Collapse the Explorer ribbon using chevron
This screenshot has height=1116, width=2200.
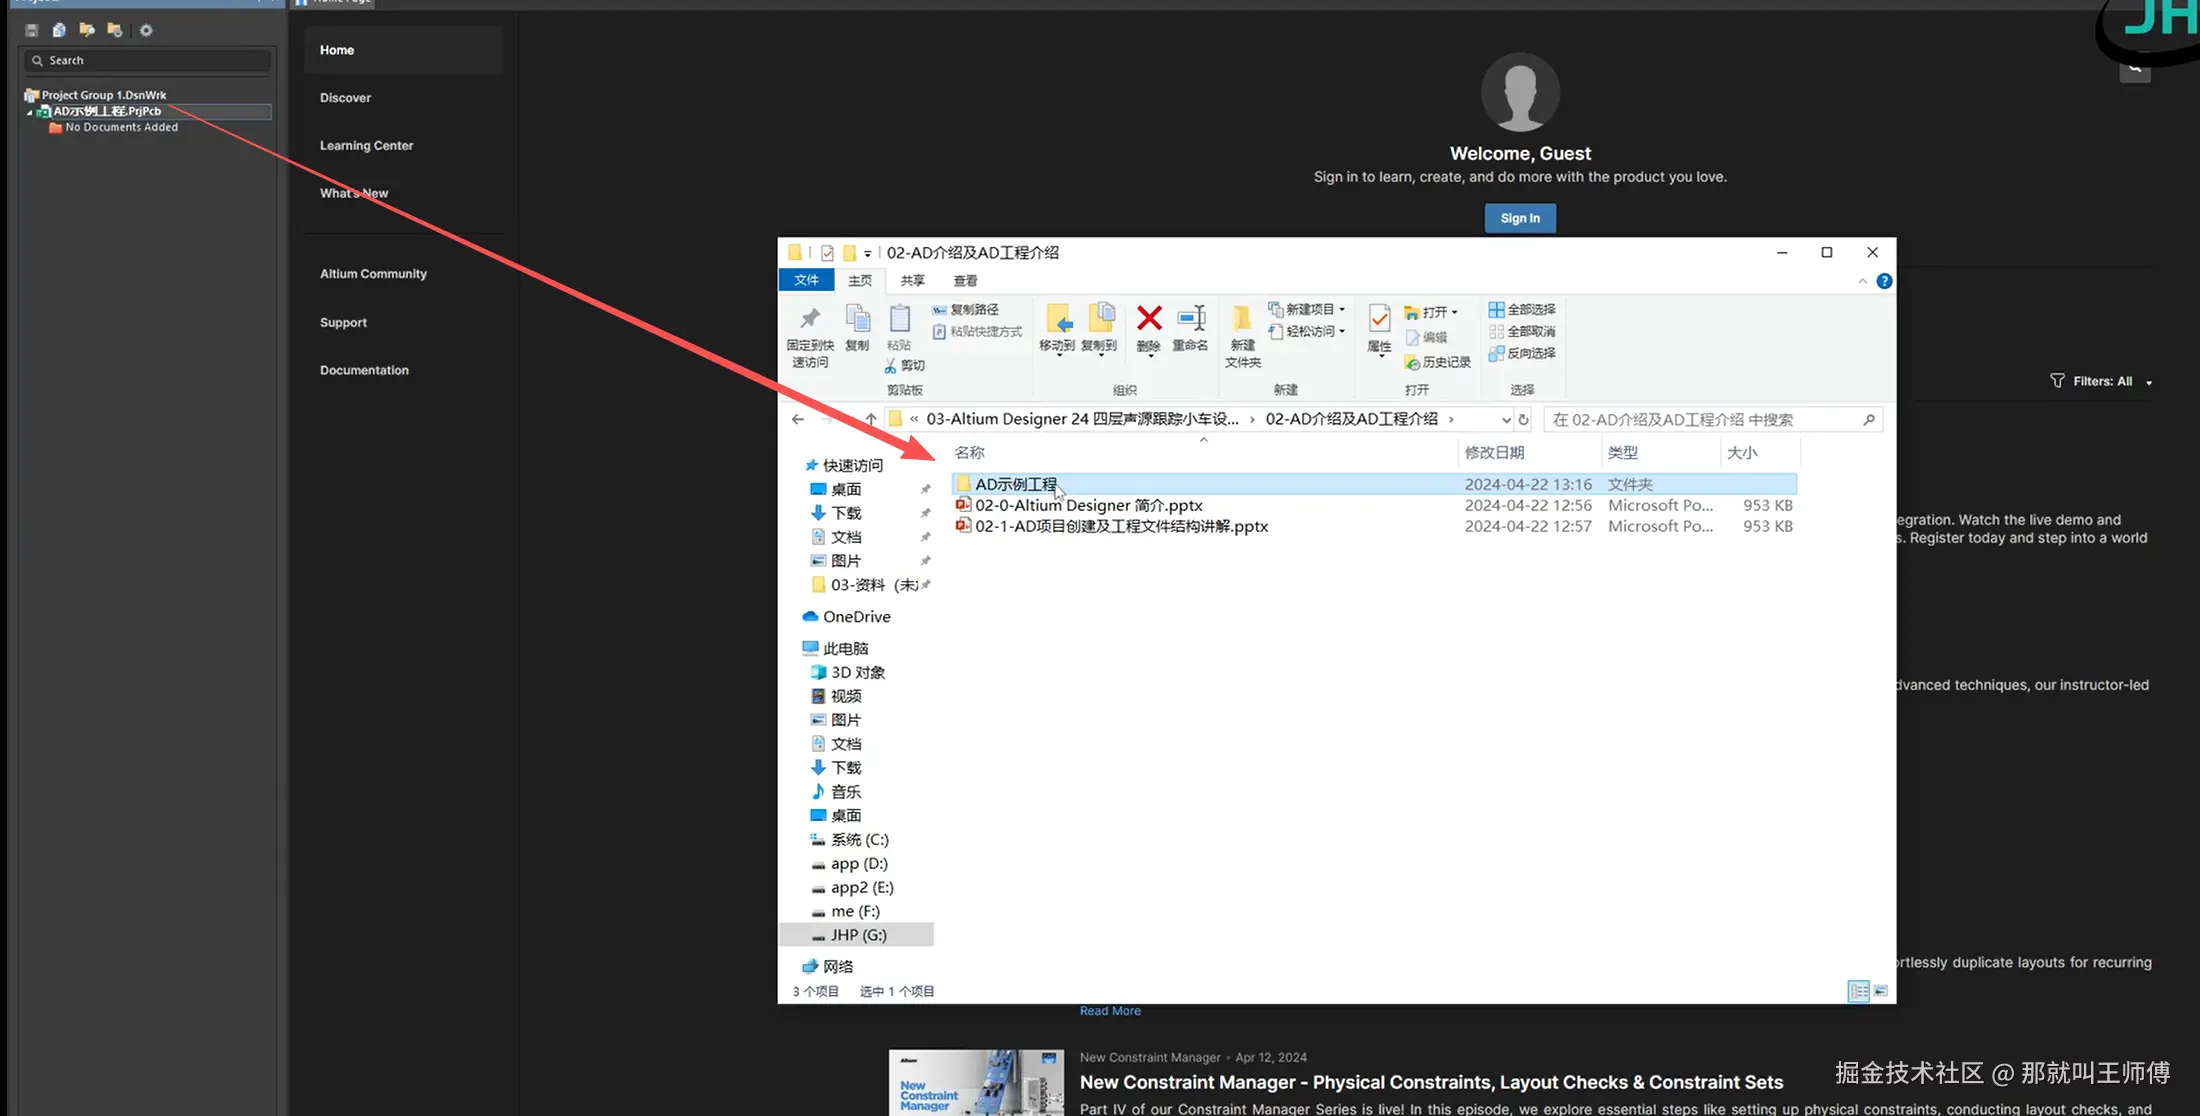(1862, 281)
